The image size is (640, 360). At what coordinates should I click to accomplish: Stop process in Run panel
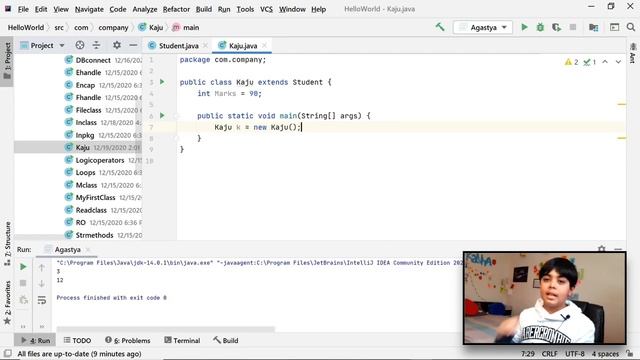coord(23,283)
